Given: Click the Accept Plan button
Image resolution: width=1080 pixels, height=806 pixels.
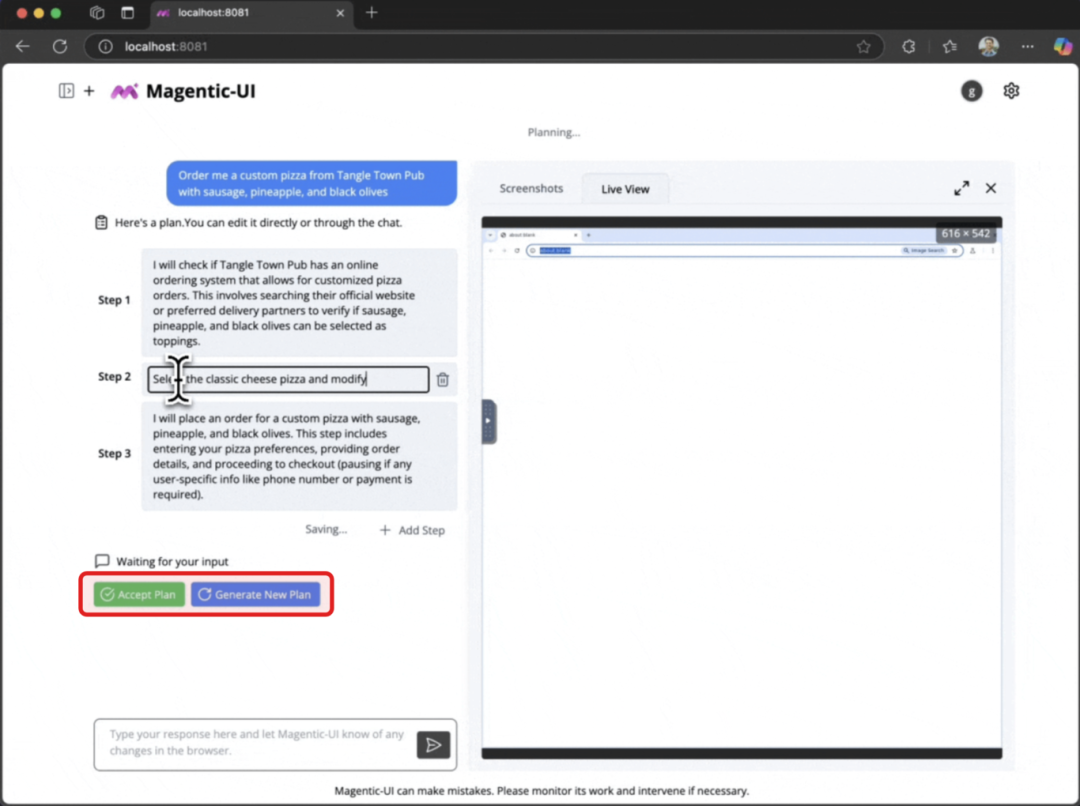Looking at the screenshot, I should click(x=139, y=594).
